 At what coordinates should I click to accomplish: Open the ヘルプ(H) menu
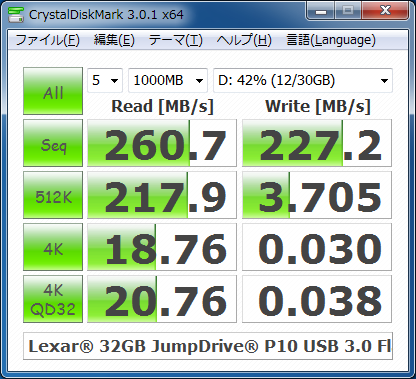pyautogui.click(x=244, y=40)
